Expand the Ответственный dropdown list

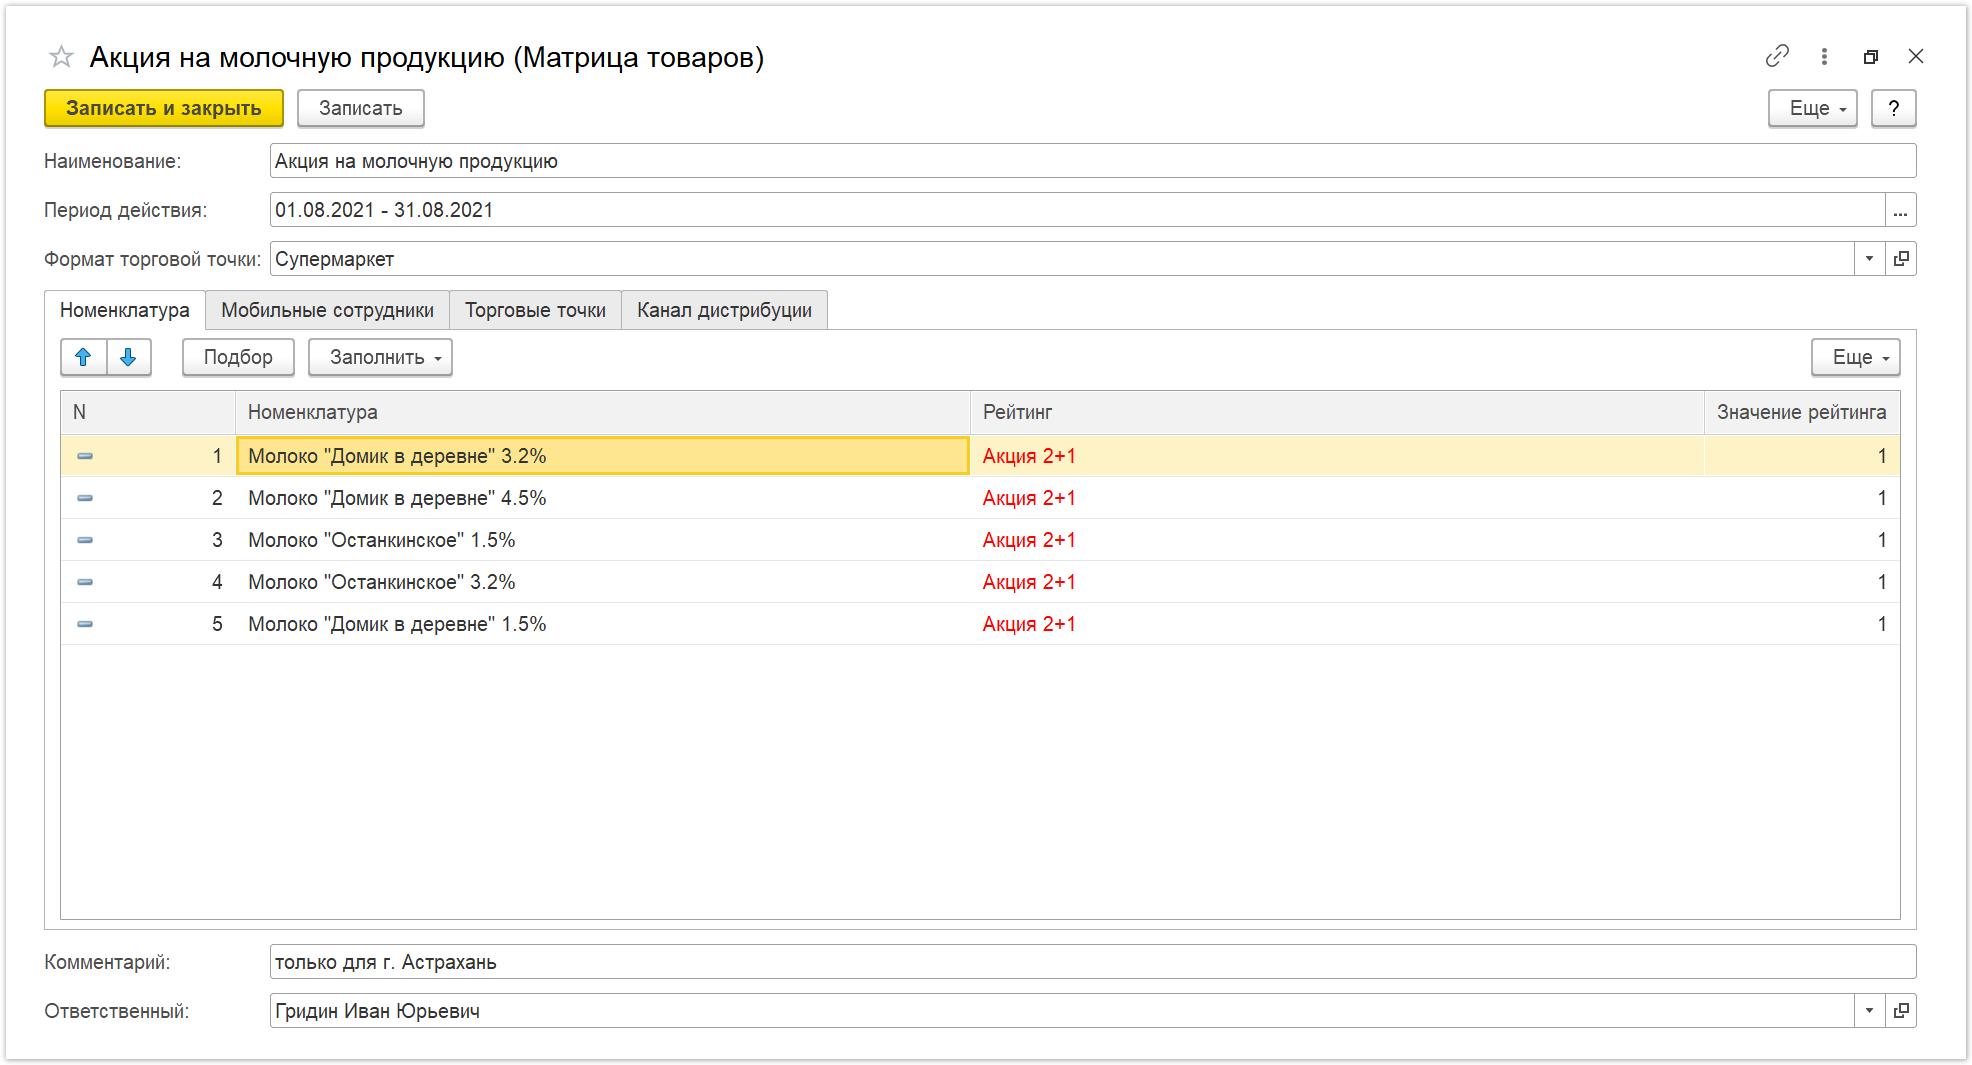pyautogui.click(x=1869, y=1011)
